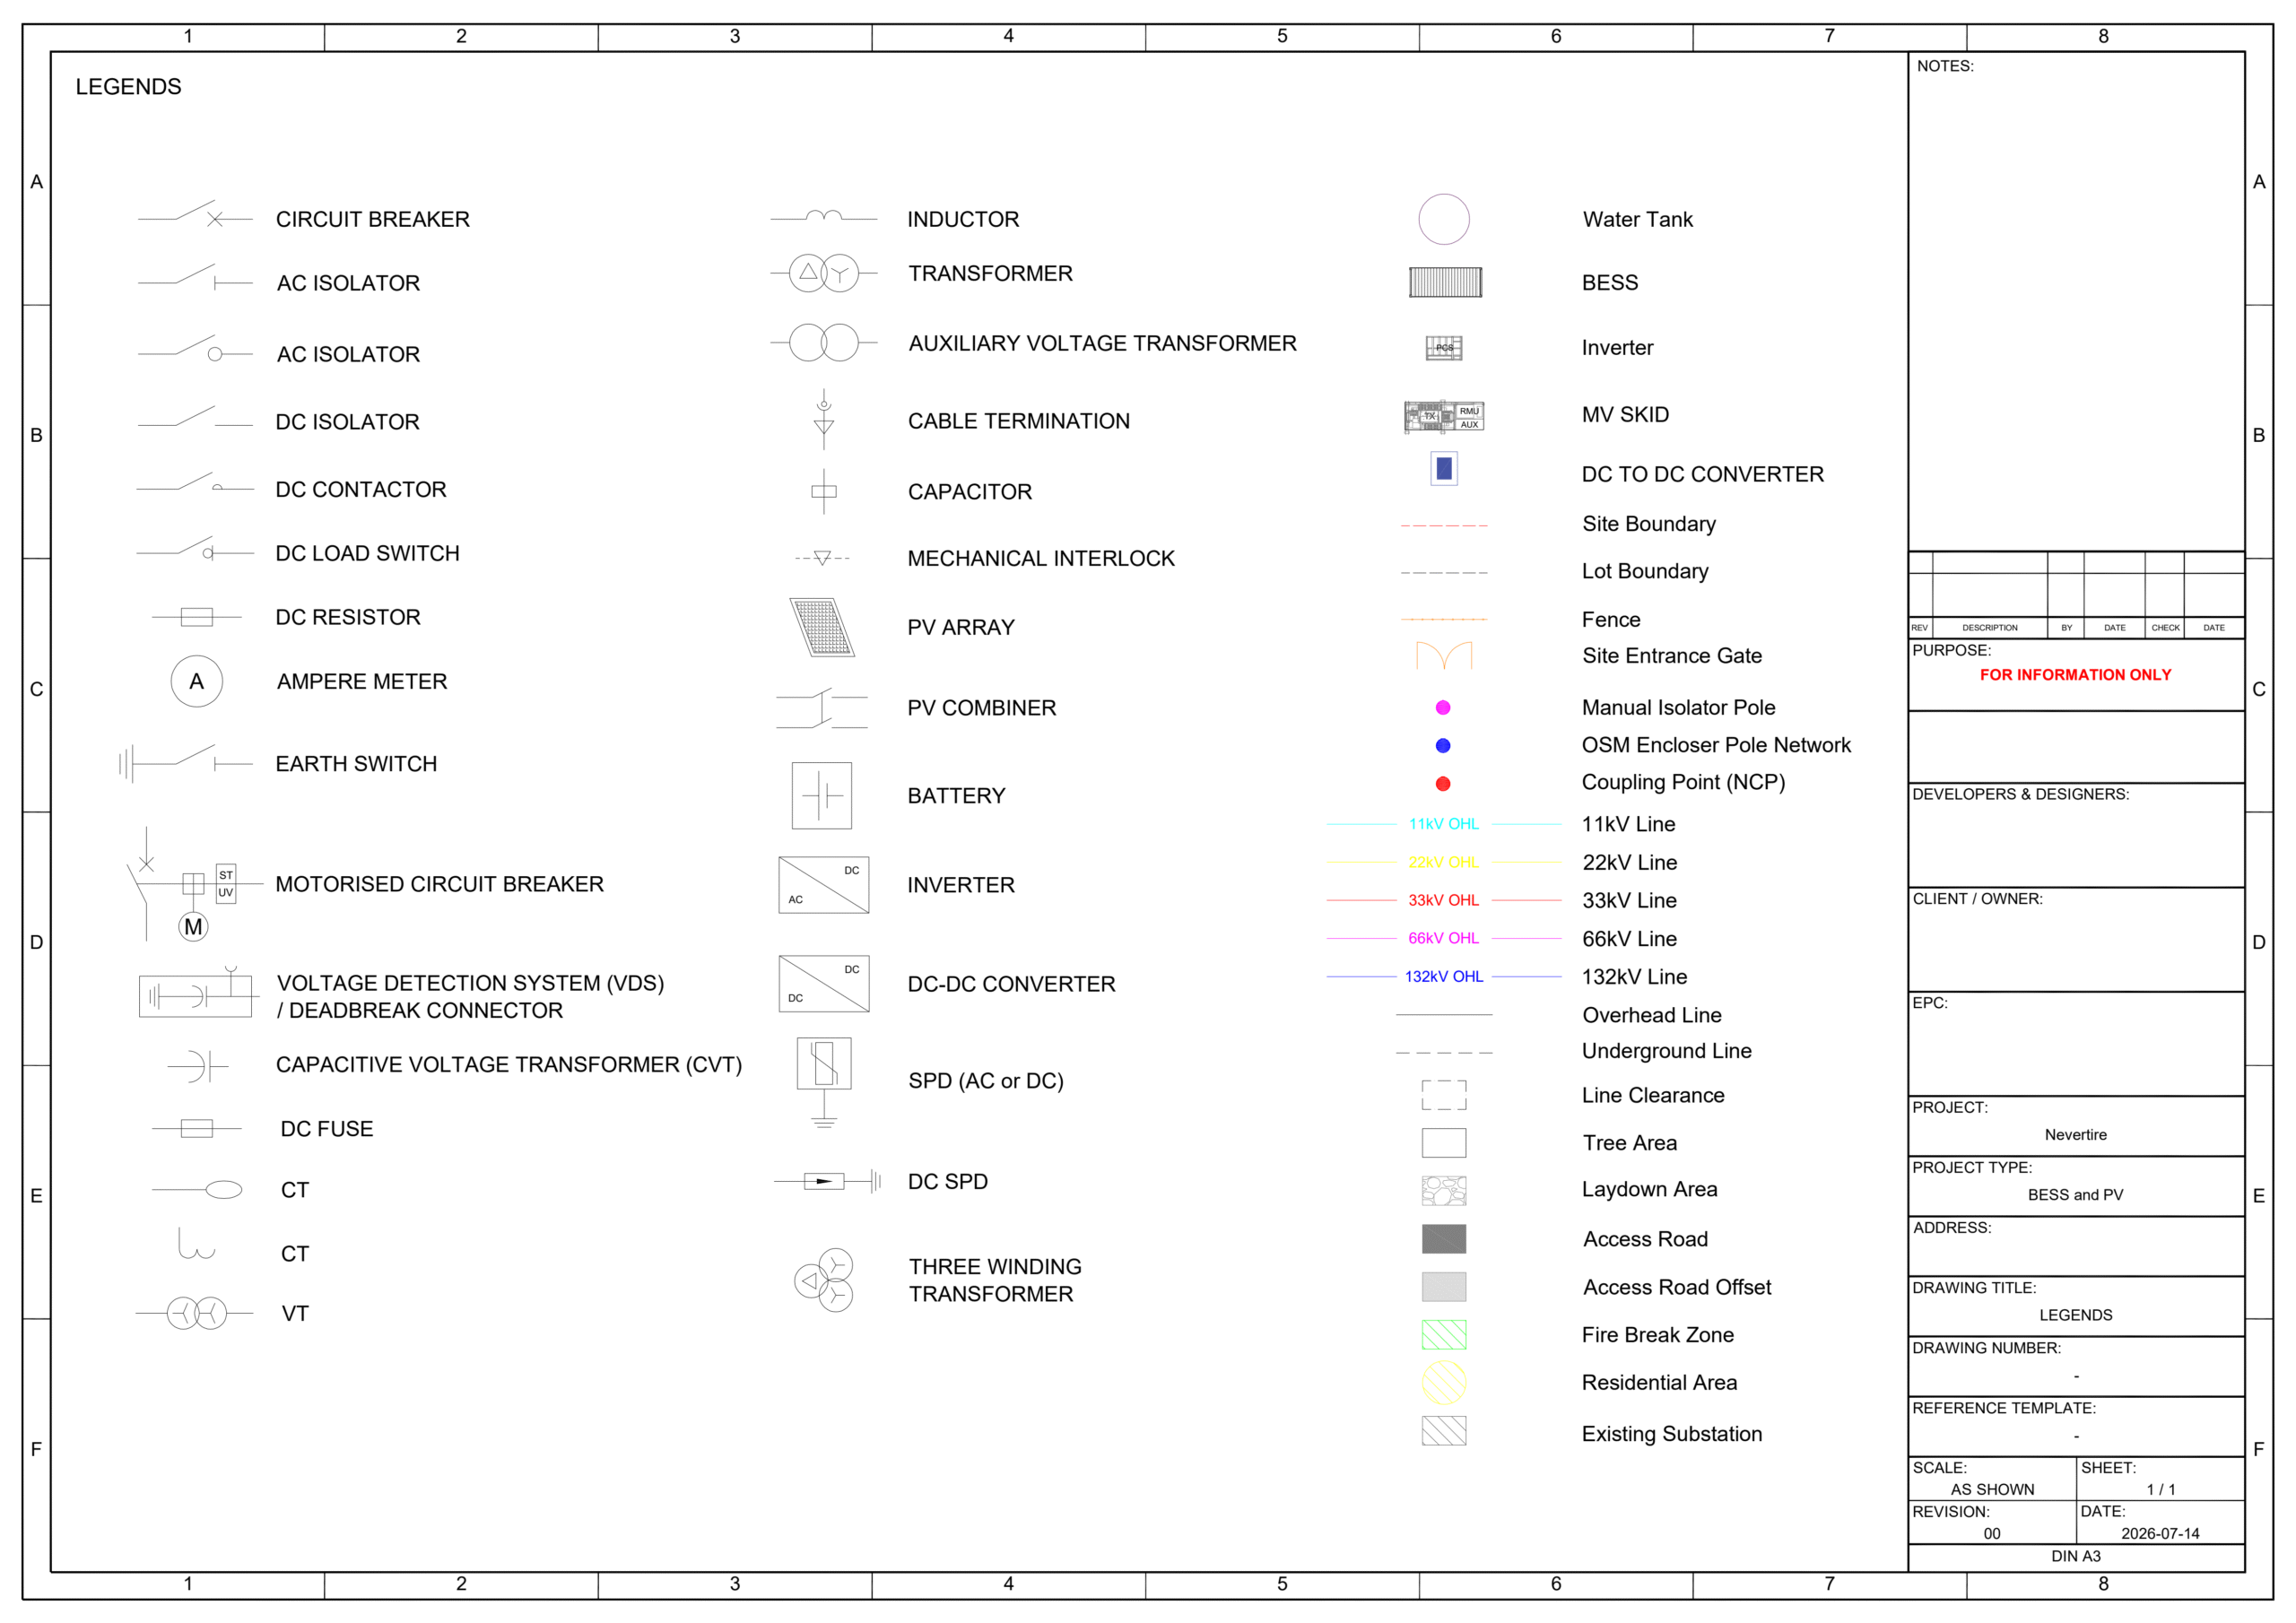Click the cyan 11kV OHL line label
The image size is (2296, 1623).
click(x=1444, y=824)
